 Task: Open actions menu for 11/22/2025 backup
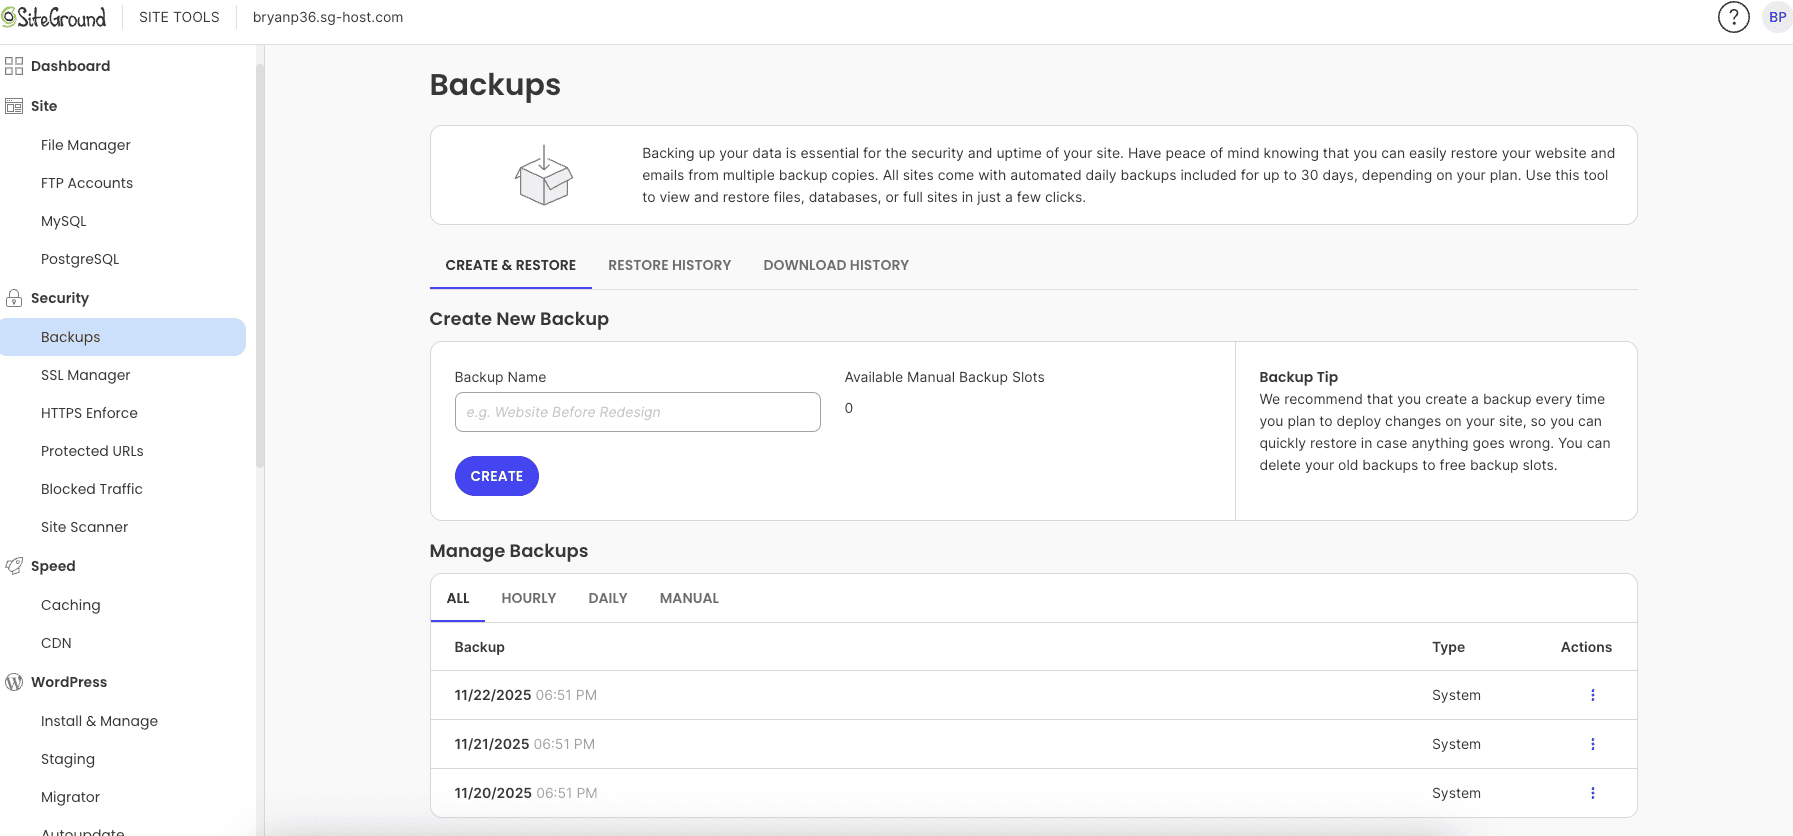pos(1593,695)
